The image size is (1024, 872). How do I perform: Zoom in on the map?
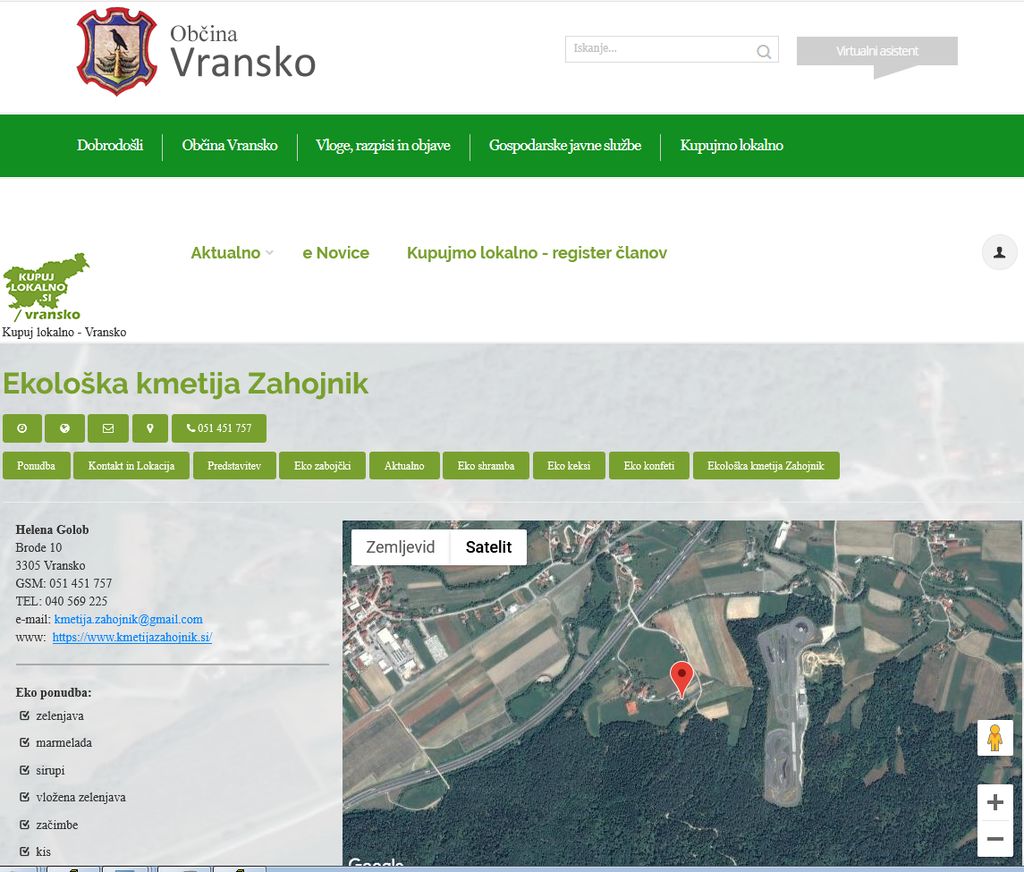point(994,802)
